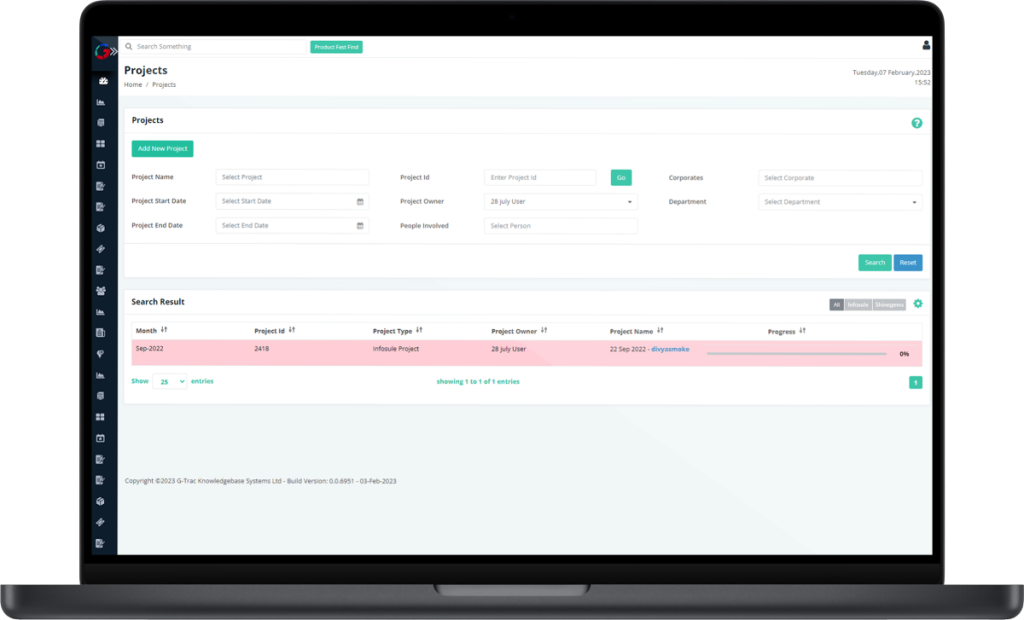The width and height of the screenshot is (1024, 620).
Task: Click the dashboard icon atop the sidebar
Action: click(102, 81)
